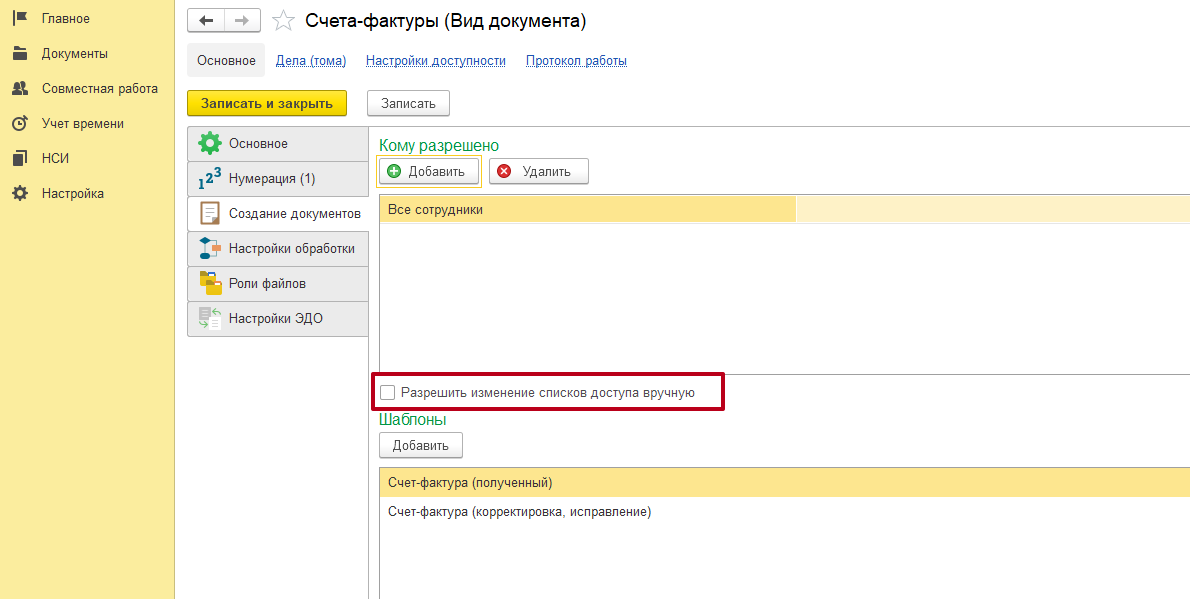Click the back navigation arrow

click(206, 21)
